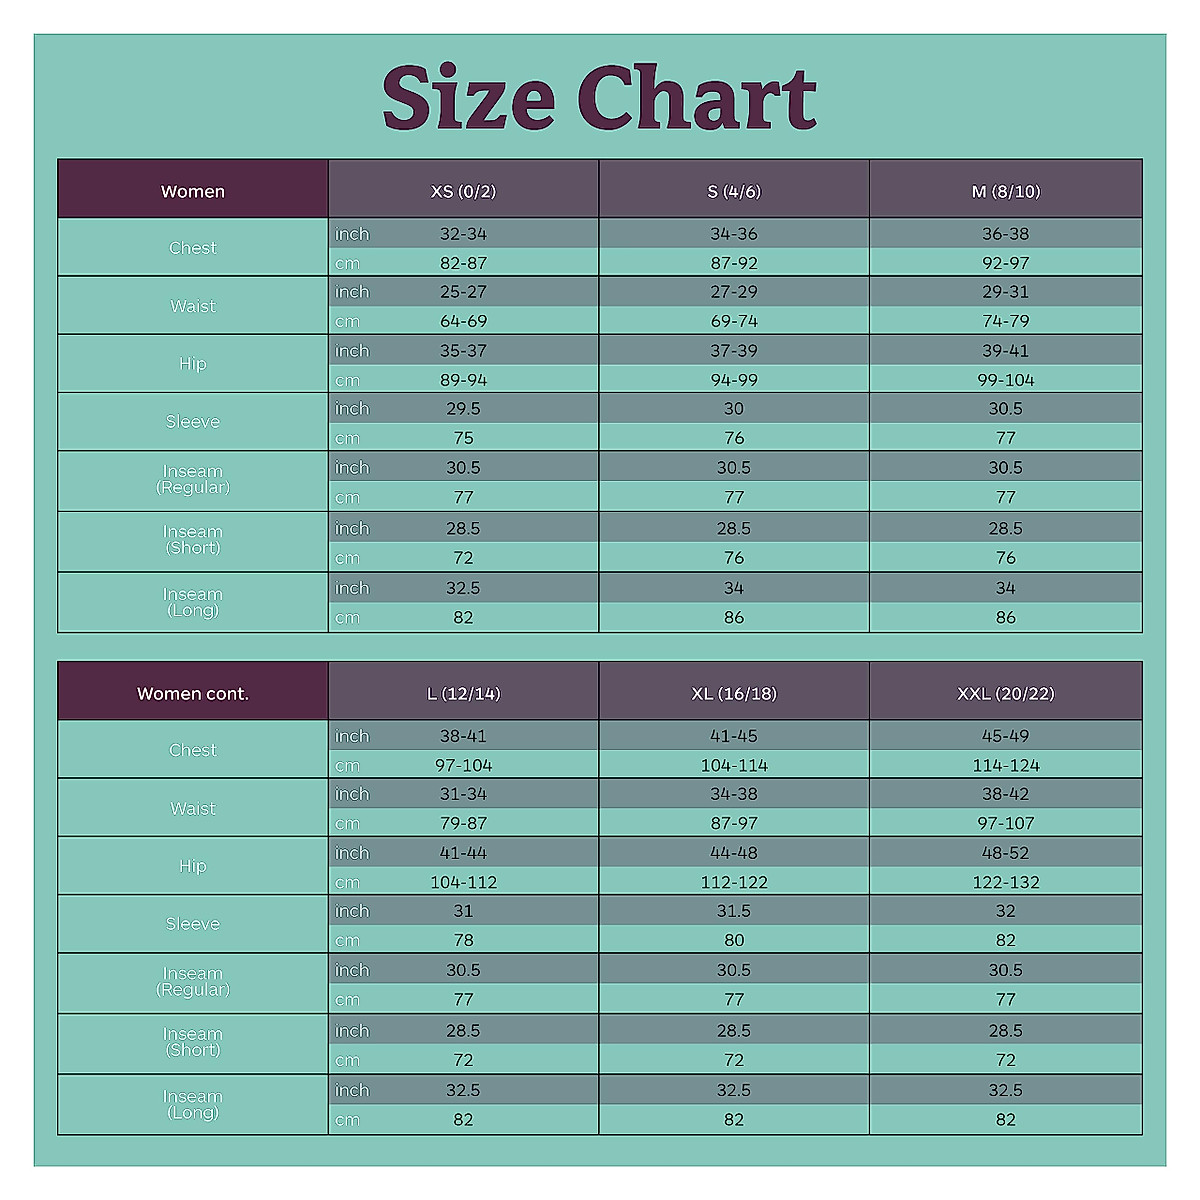The image size is (1200, 1200).
Task: Select the Women table header cell
Action: pos(193,191)
